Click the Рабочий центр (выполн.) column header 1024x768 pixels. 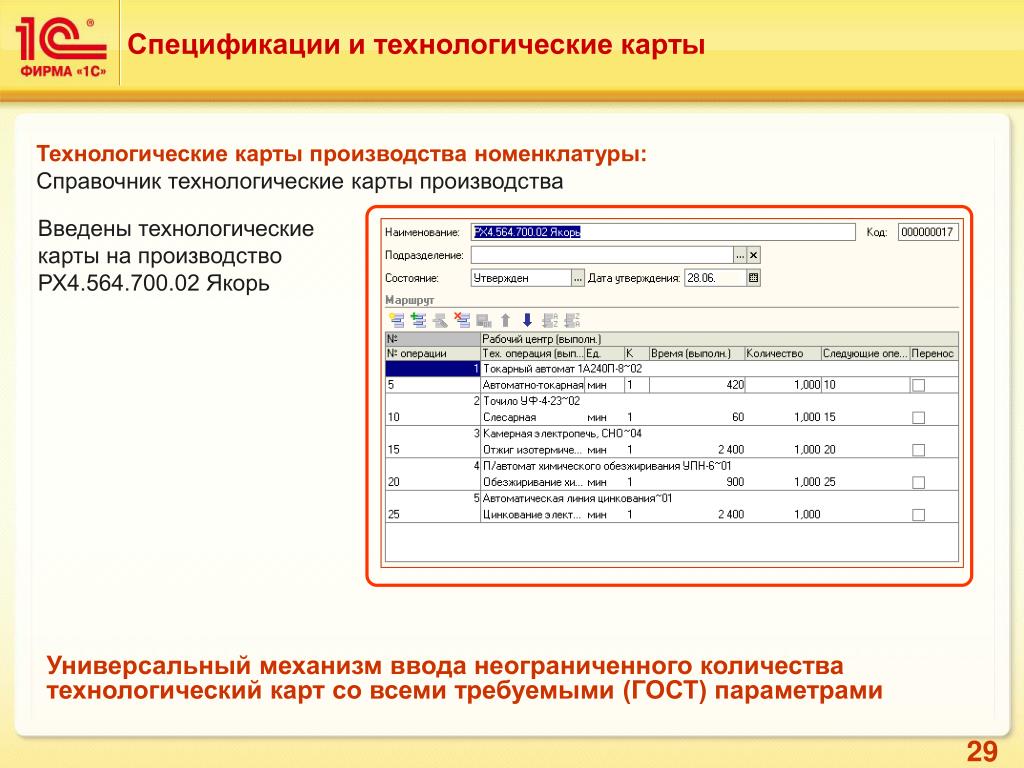[719, 339]
